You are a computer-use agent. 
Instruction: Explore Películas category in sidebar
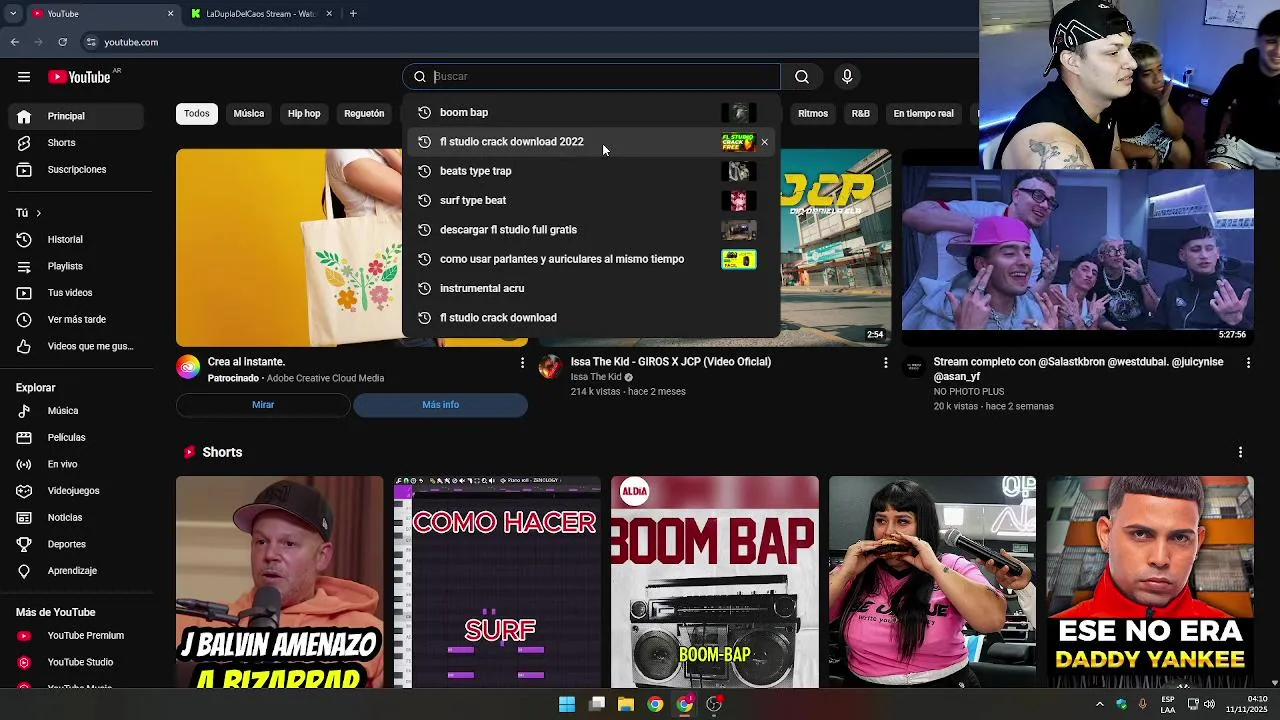tap(76, 438)
